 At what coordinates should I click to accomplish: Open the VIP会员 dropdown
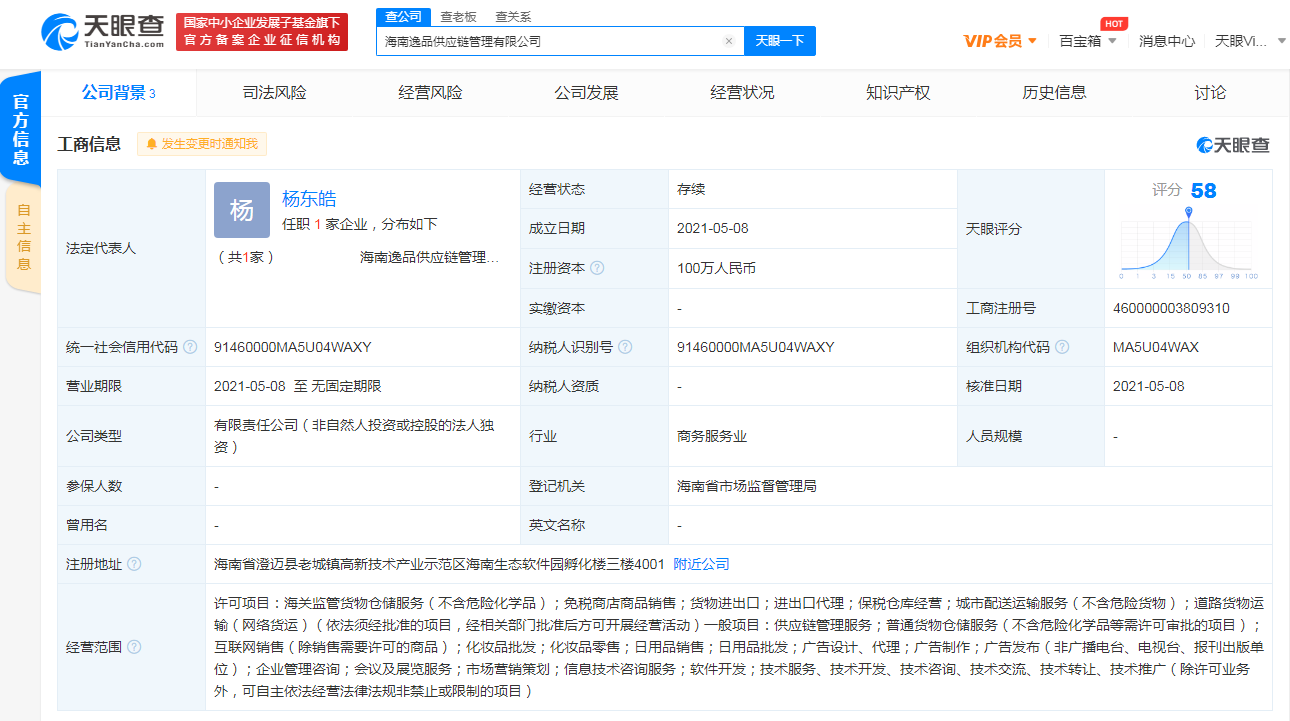(1000, 41)
